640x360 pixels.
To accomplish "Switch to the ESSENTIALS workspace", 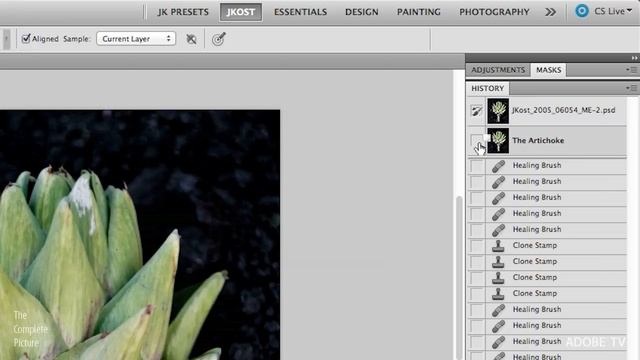I will click(x=300, y=12).
